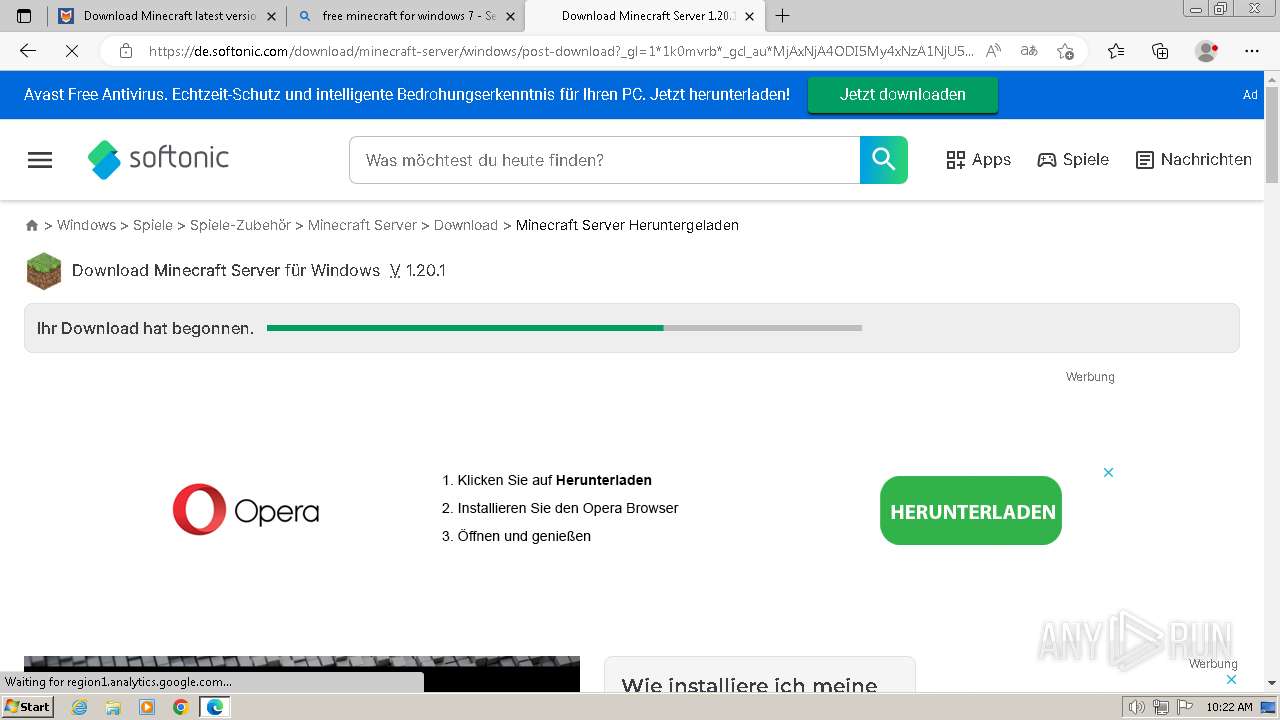The width and height of the screenshot is (1280, 720).
Task: Open the Nachrichten menu item
Action: coord(1194,160)
